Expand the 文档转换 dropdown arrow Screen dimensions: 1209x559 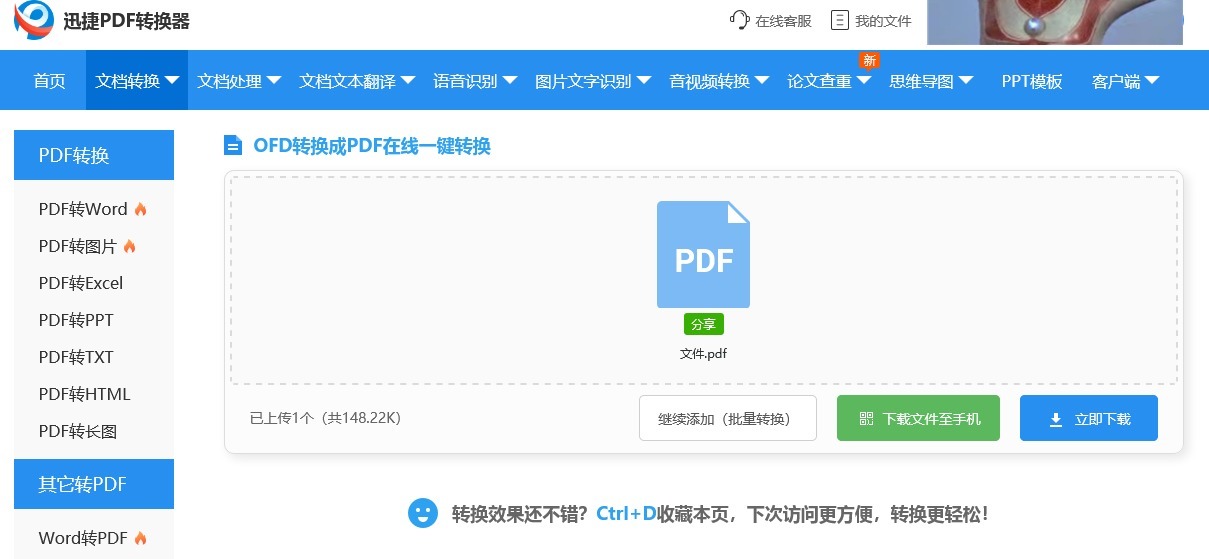coord(172,80)
